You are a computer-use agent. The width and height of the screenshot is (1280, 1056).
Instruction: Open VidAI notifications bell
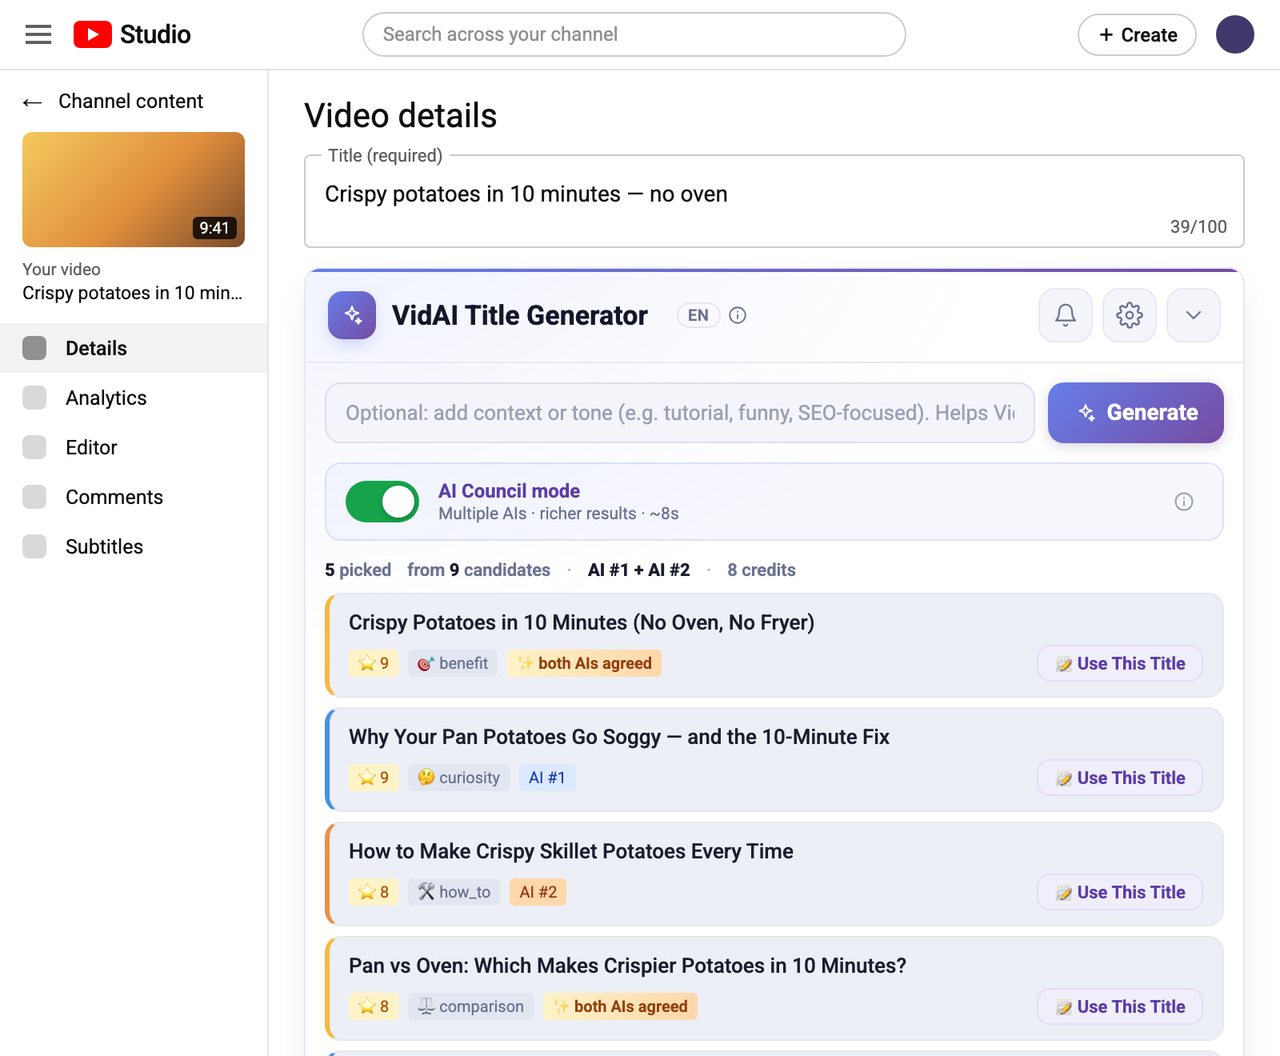coord(1065,315)
